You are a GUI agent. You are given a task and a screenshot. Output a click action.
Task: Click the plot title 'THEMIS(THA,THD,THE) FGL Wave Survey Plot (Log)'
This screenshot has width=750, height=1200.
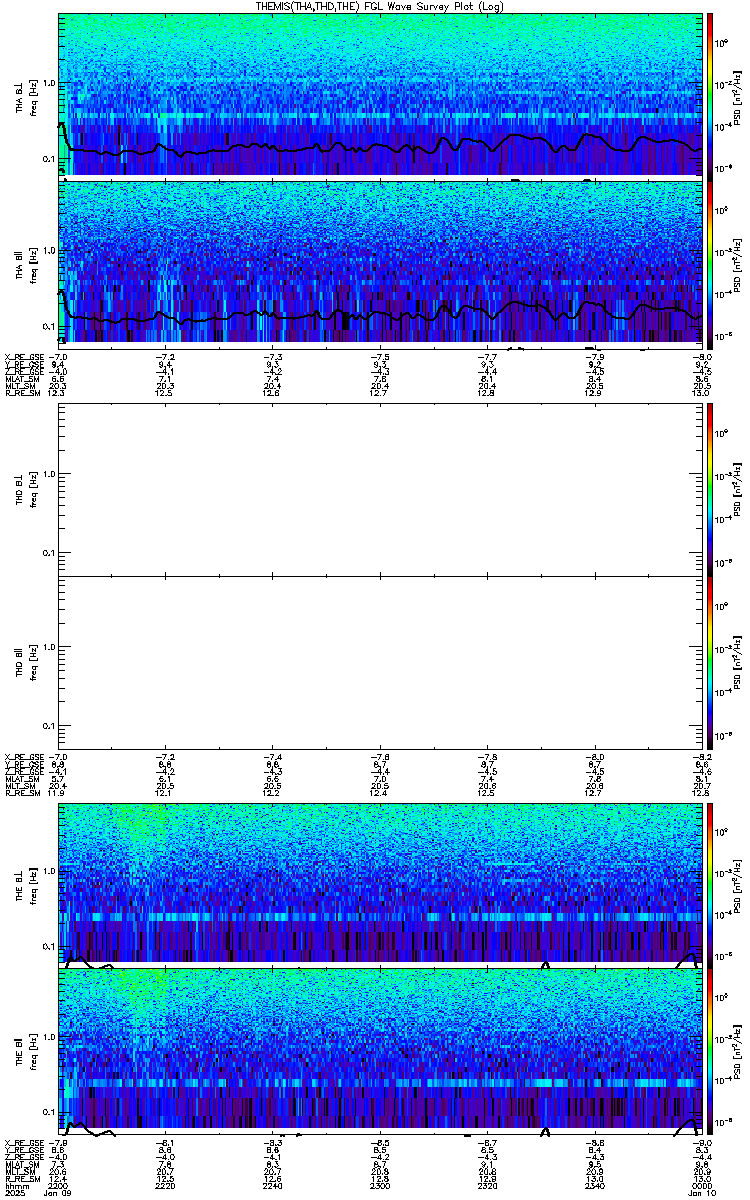pos(382,6)
